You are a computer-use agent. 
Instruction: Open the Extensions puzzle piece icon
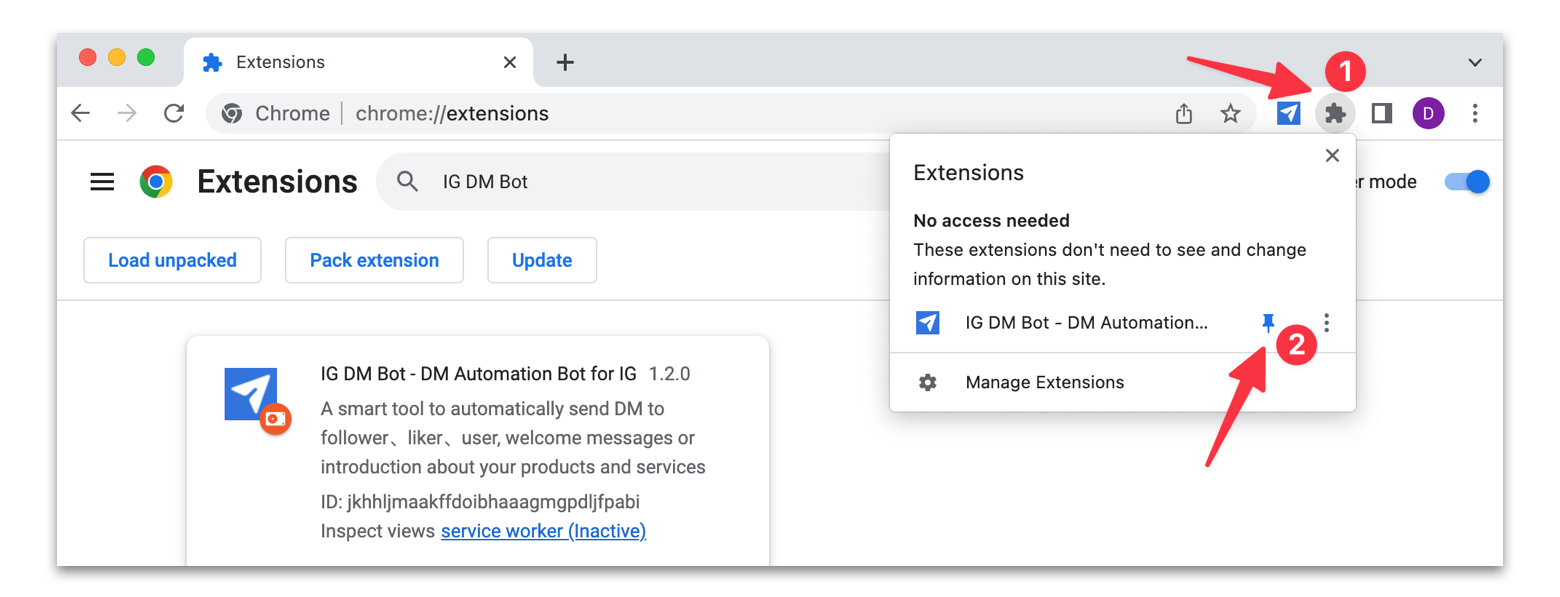1335,113
